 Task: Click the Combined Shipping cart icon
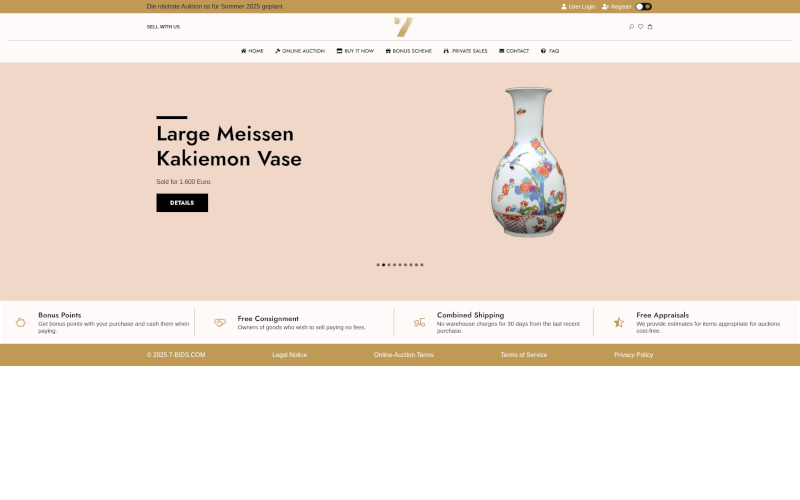click(419, 322)
